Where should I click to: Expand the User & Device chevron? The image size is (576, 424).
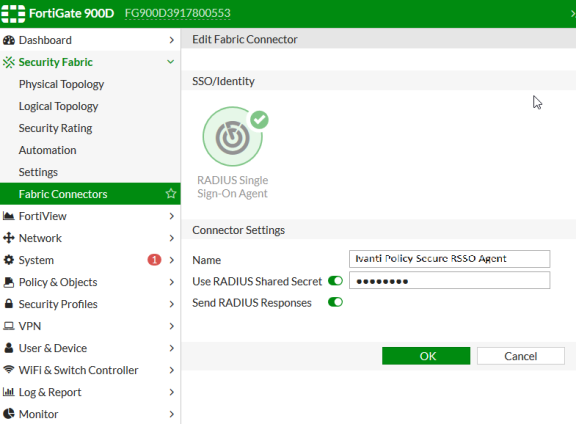[171, 348]
